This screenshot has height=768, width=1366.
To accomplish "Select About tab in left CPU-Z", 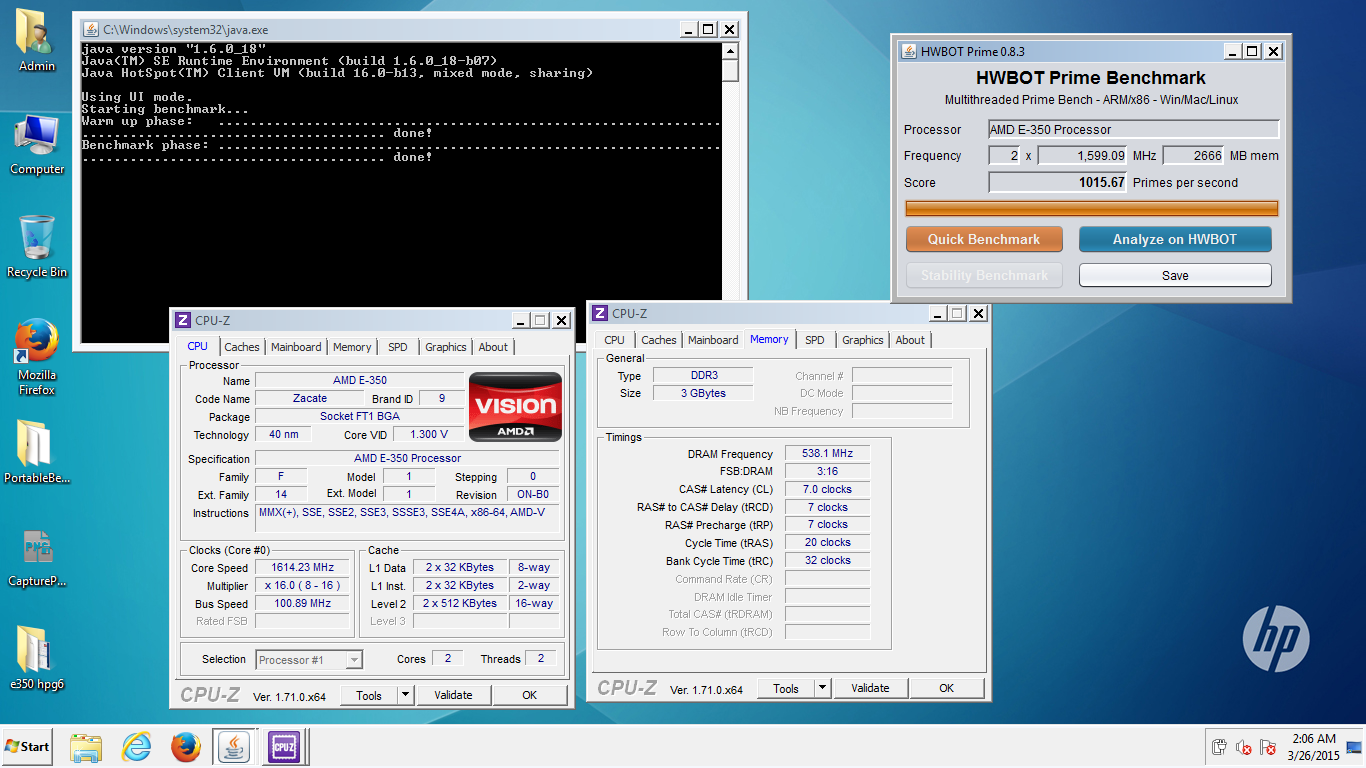I will (493, 347).
